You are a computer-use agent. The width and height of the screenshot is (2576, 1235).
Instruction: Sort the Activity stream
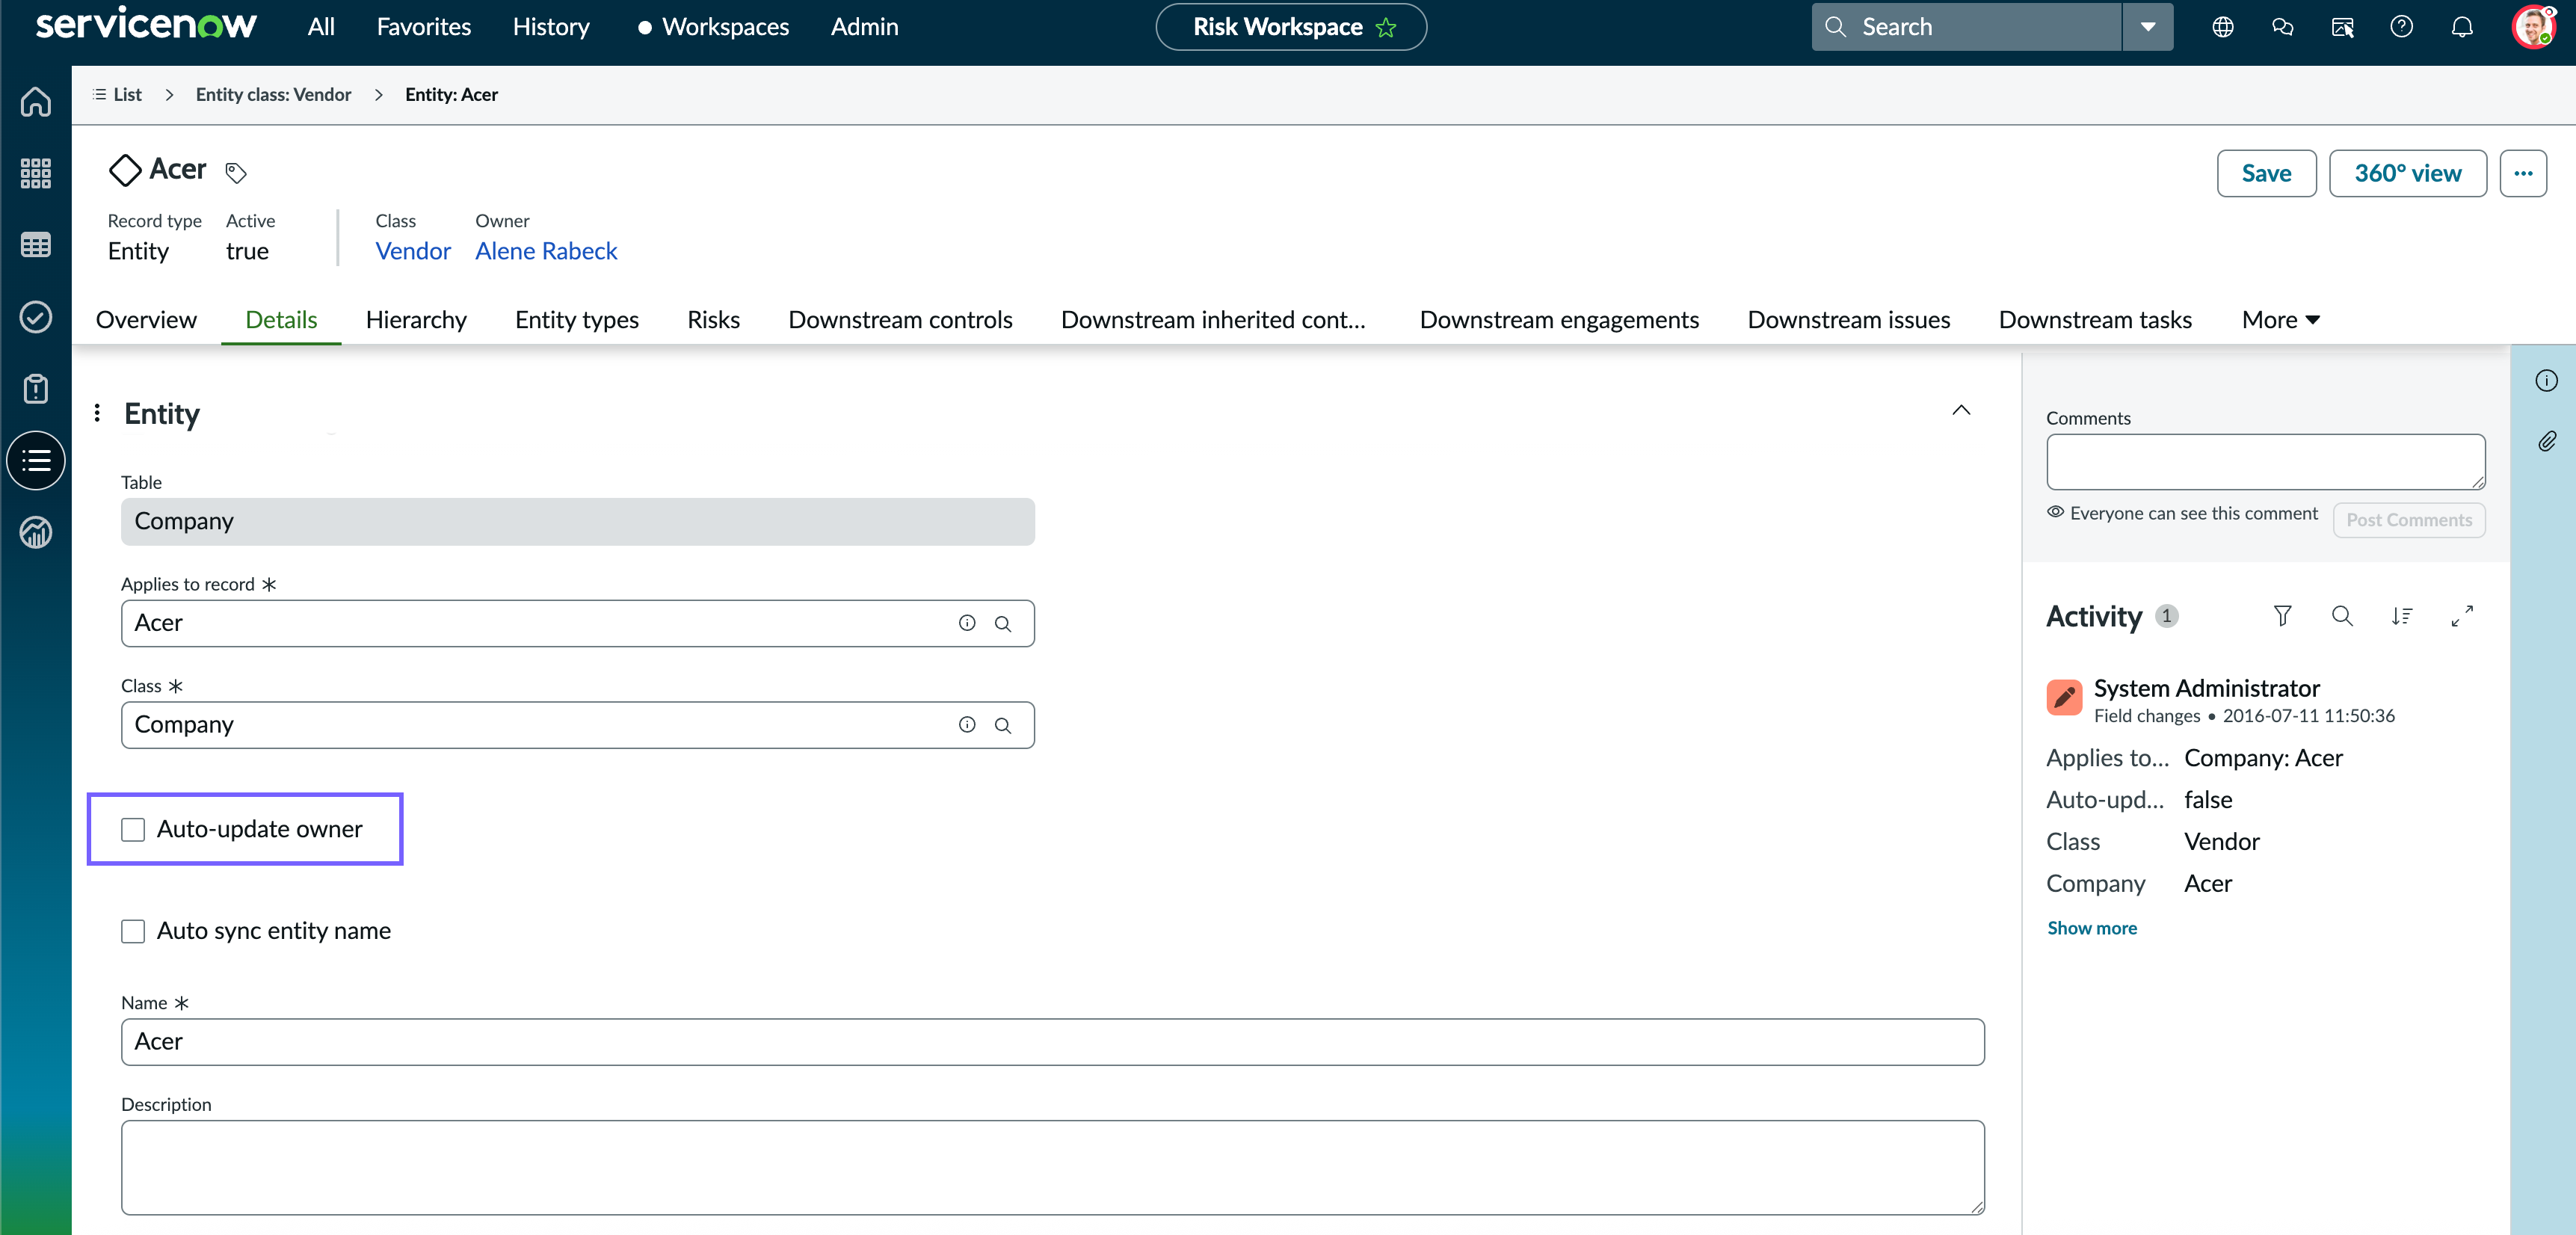tap(2402, 616)
